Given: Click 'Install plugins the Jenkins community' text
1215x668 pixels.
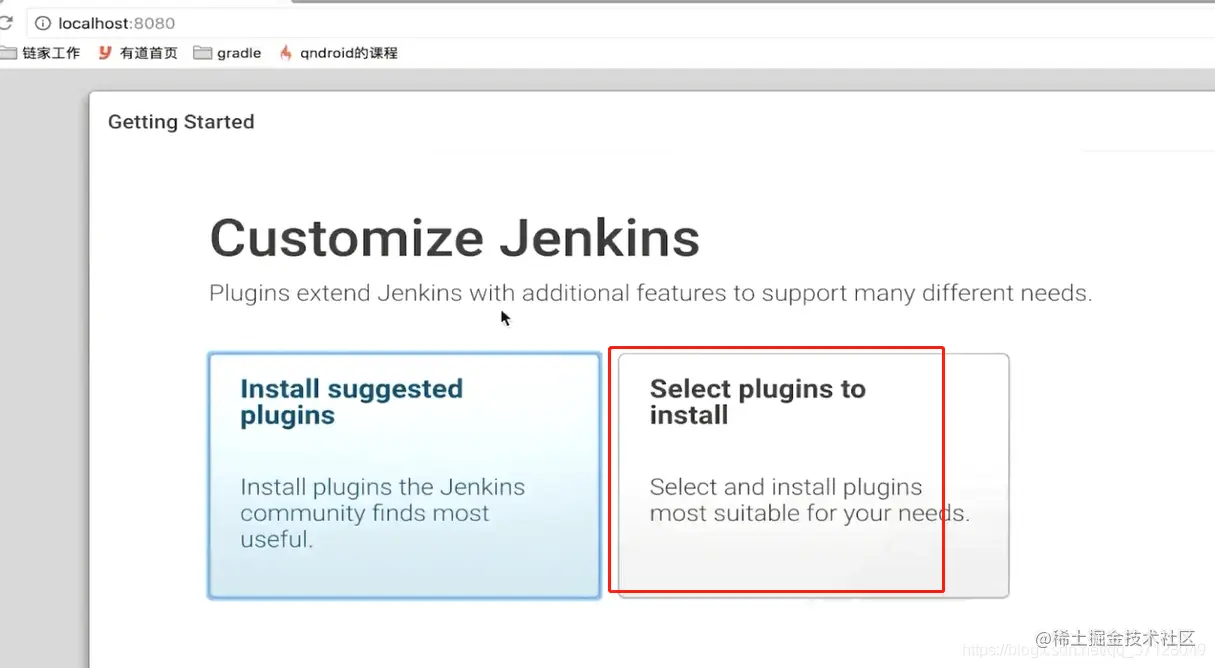Looking at the screenshot, I should (x=382, y=513).
